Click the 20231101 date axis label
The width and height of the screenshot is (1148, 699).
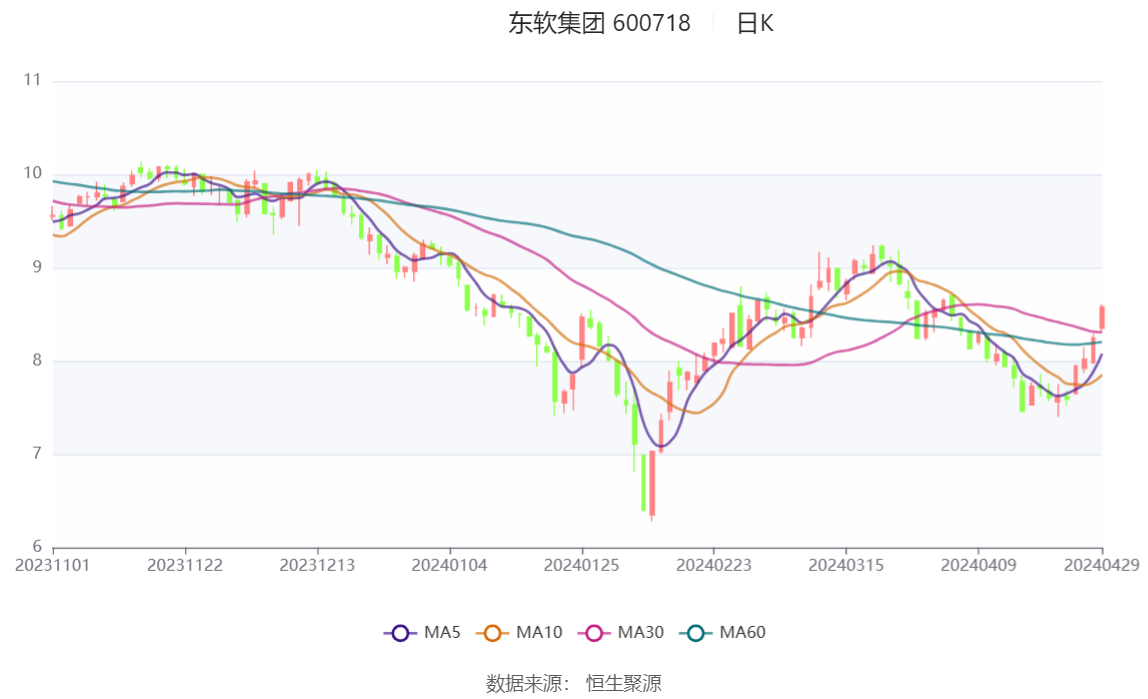click(x=53, y=565)
